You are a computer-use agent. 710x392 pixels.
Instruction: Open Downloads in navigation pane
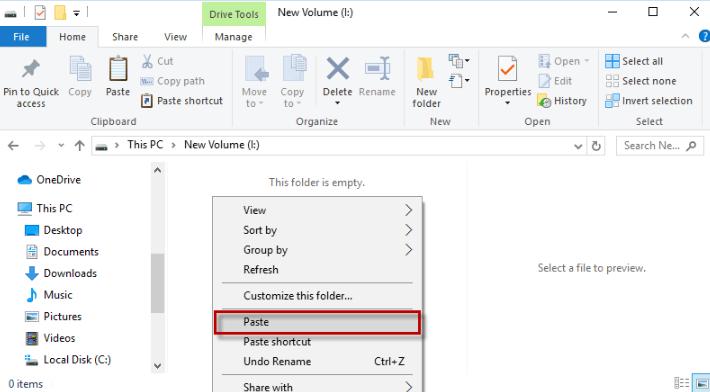click(61, 273)
